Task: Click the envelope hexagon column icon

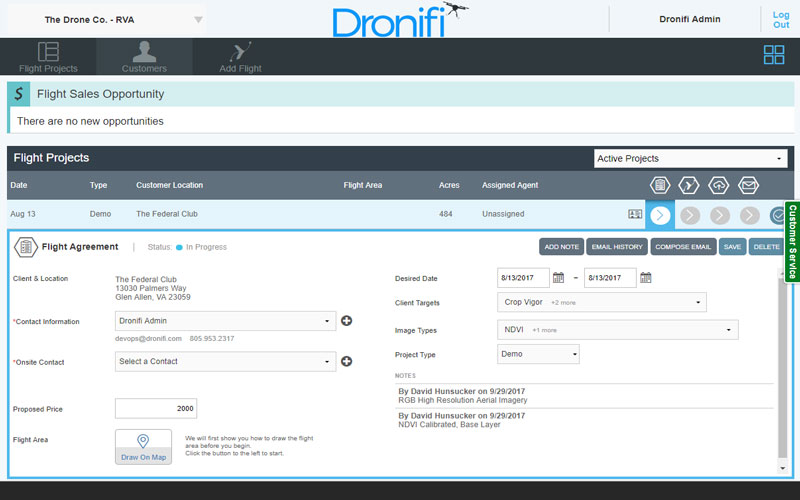Action: pyautogui.click(x=749, y=185)
